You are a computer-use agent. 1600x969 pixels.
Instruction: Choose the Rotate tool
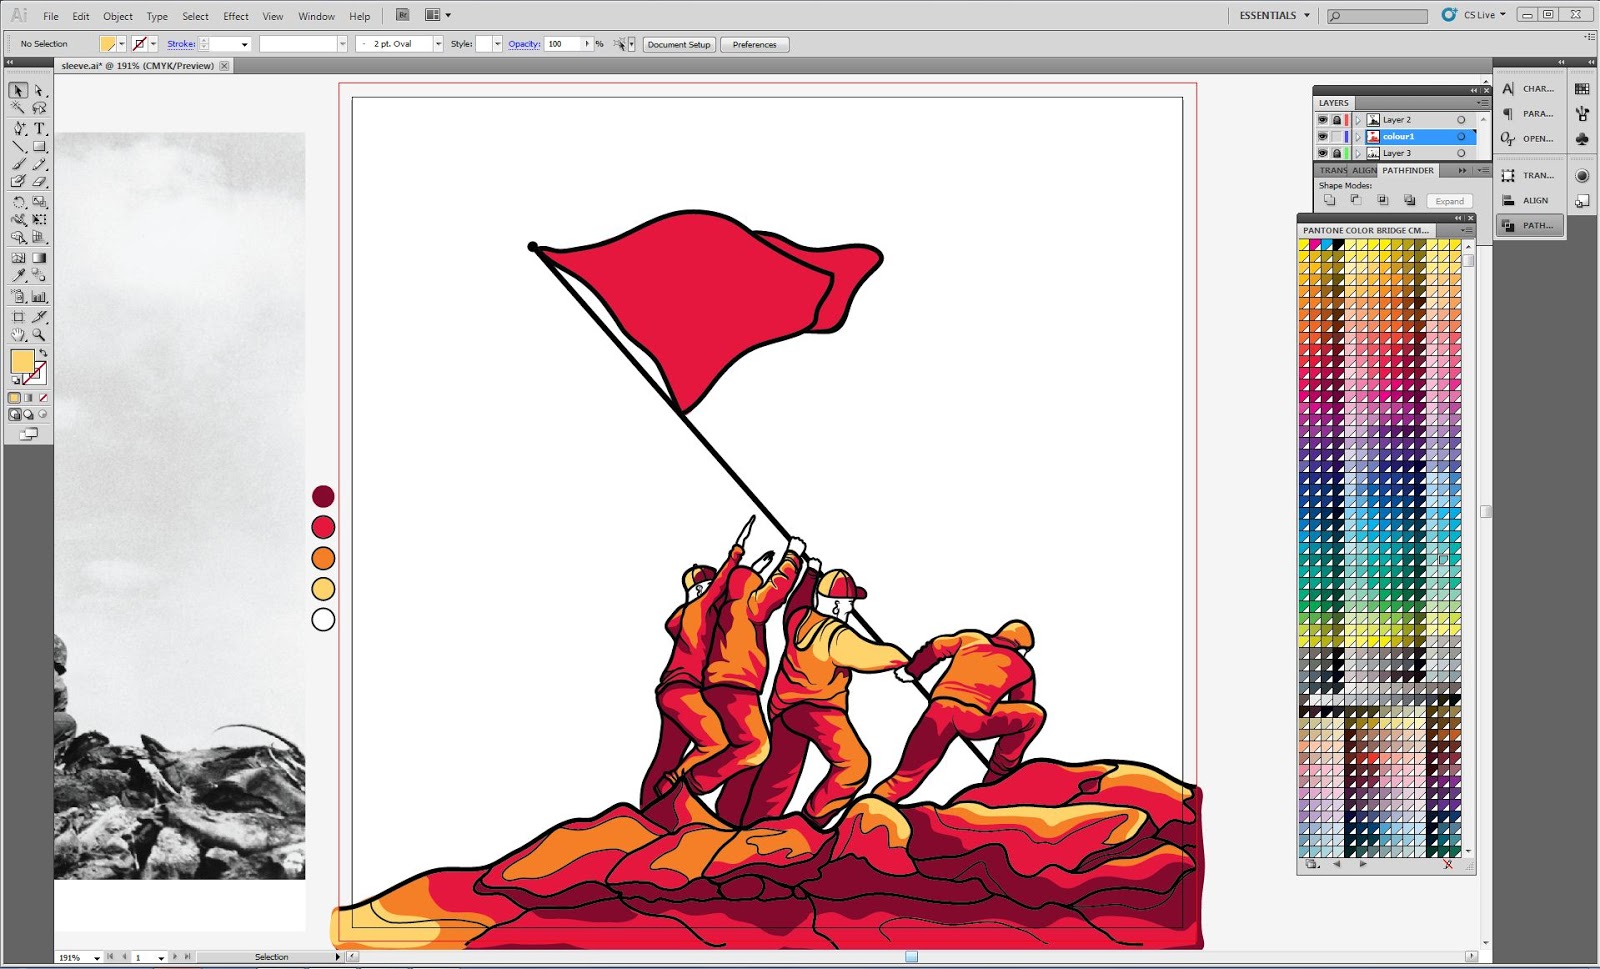[x=18, y=202]
